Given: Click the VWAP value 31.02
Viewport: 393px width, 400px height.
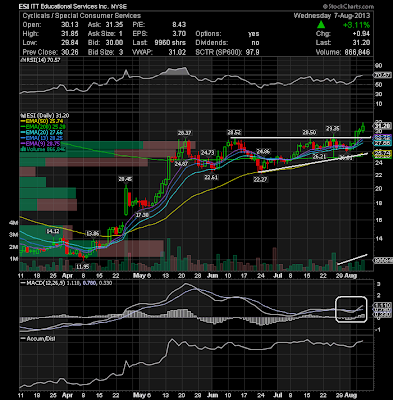Looking at the screenshot, I should [x=177, y=52].
